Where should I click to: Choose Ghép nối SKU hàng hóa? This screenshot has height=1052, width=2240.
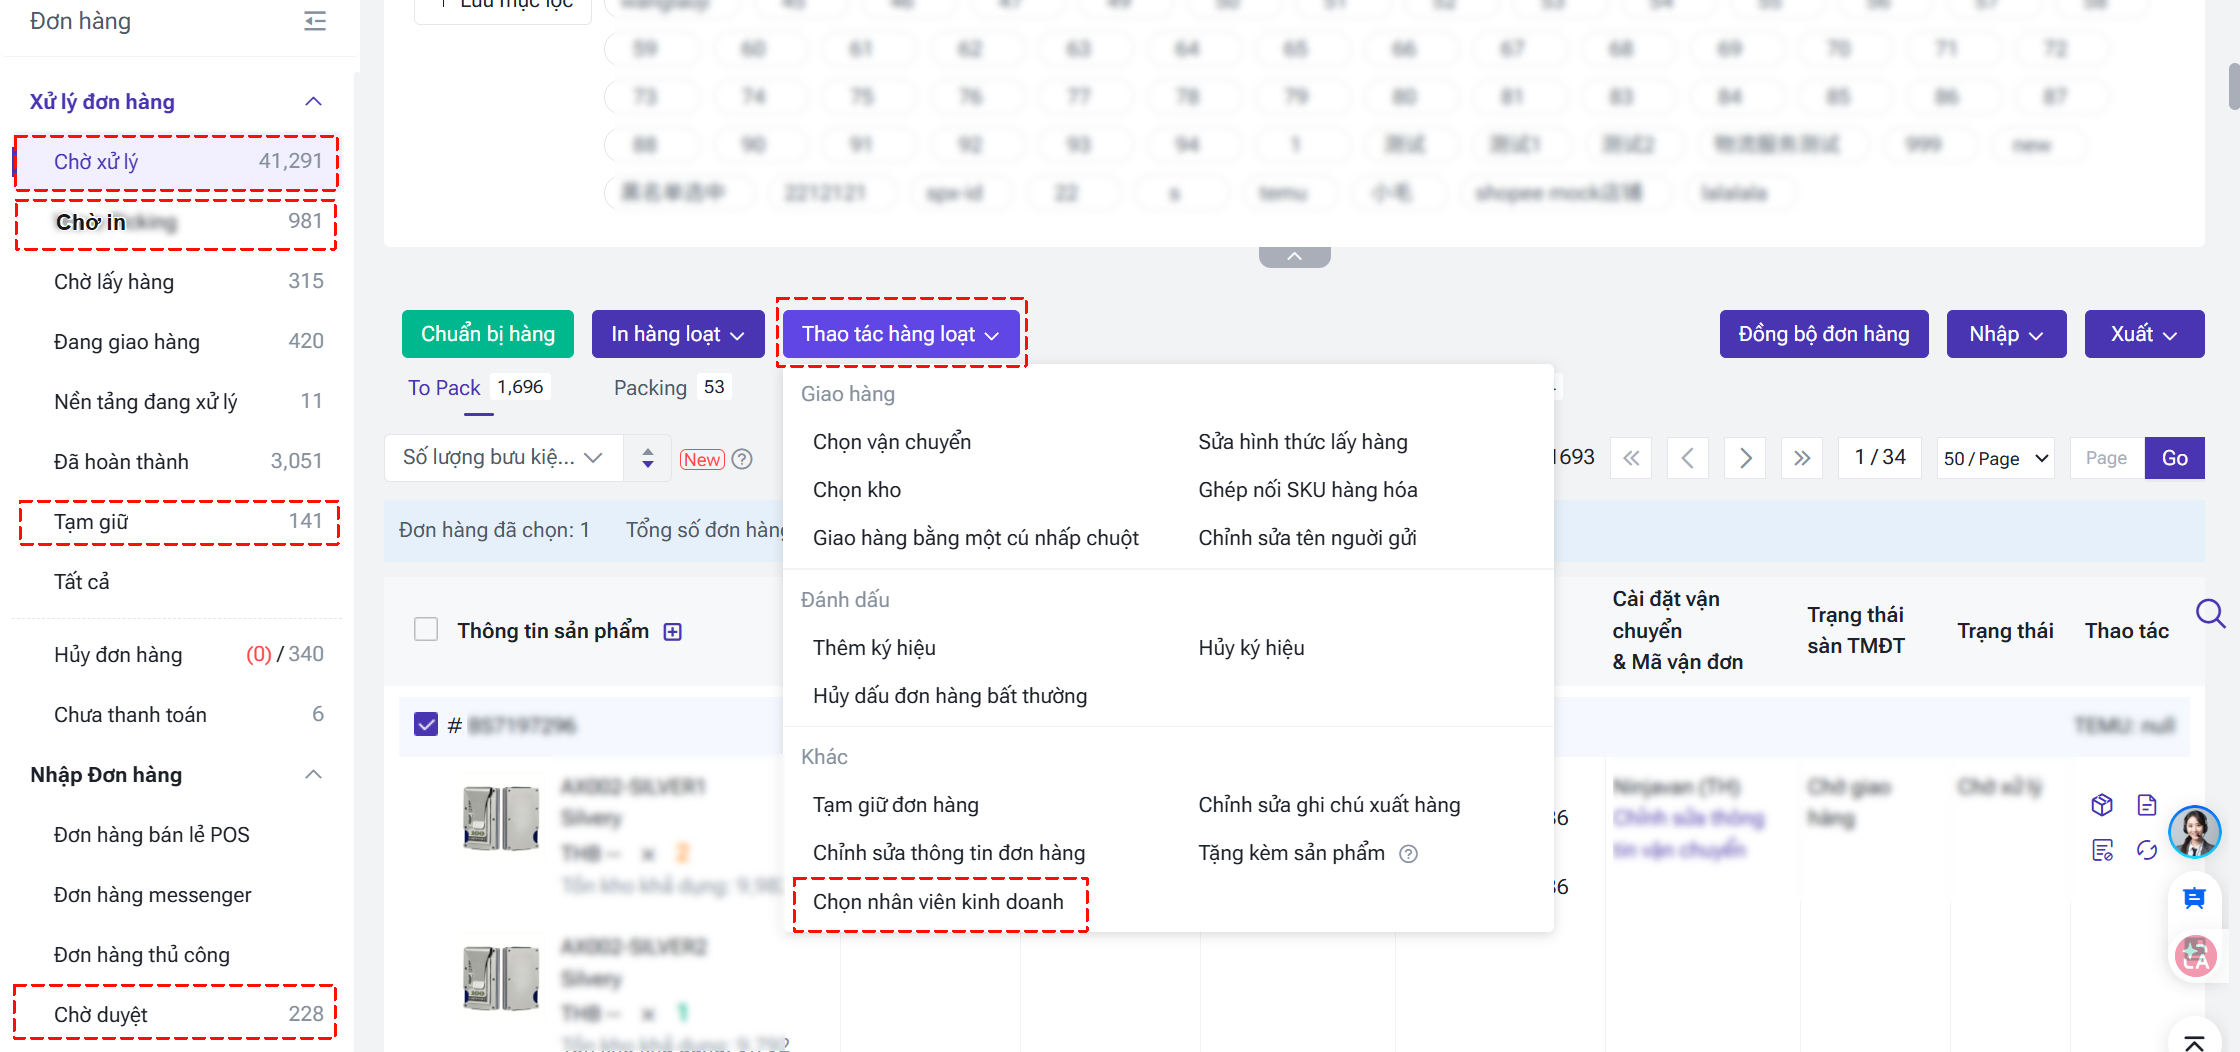pos(1308,490)
